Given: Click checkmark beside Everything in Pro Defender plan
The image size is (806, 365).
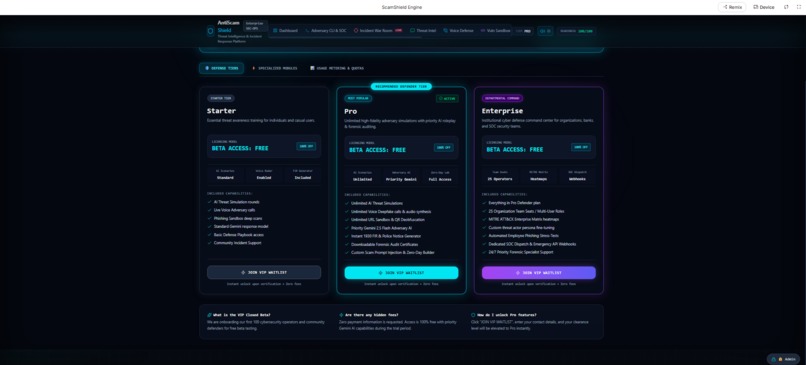Looking at the screenshot, I should 484,203.
